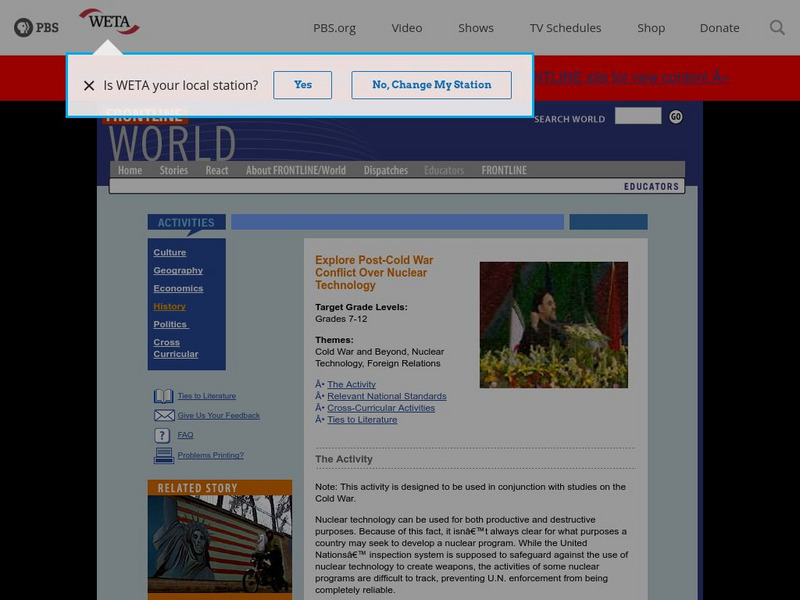The image size is (800, 600).
Task: Open the FAQ link
Action: 185,435
